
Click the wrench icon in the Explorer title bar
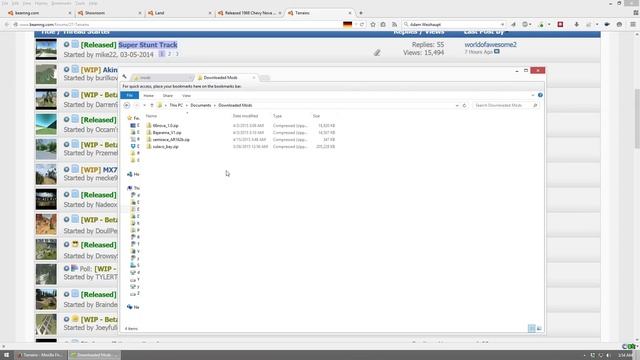point(124,77)
